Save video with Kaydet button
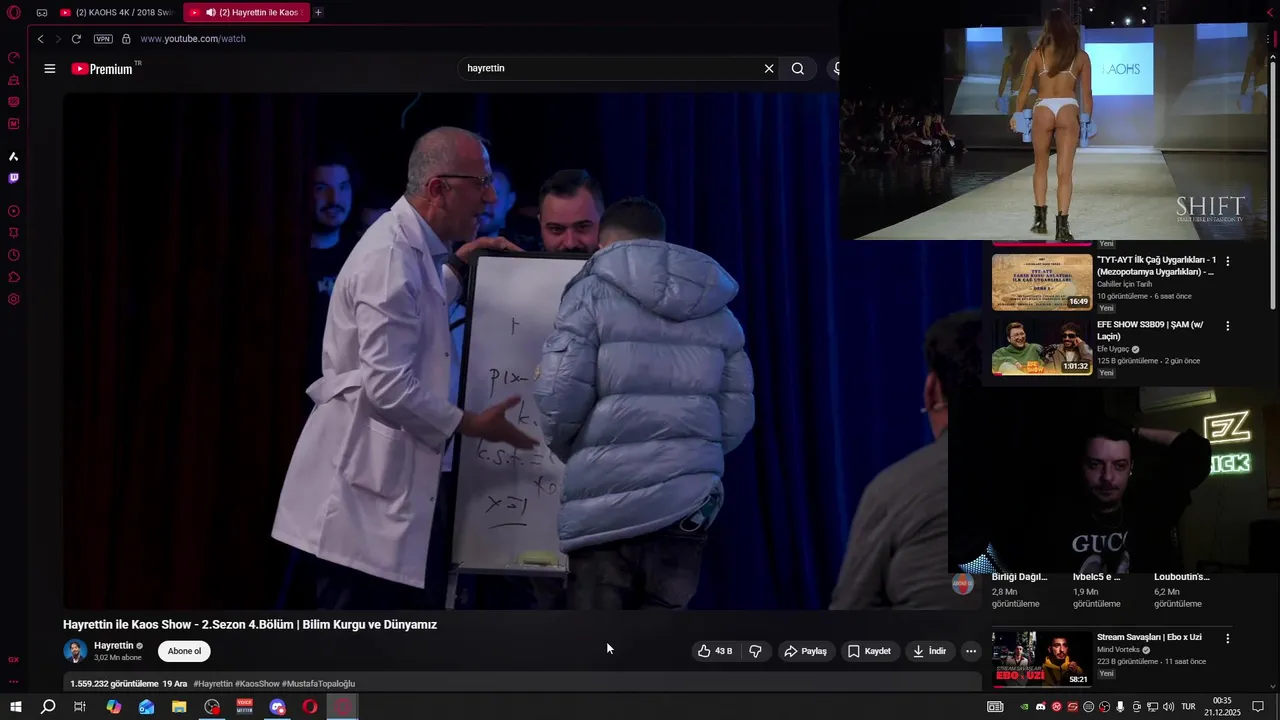Screen dimensions: 1280x720 [x=869, y=651]
